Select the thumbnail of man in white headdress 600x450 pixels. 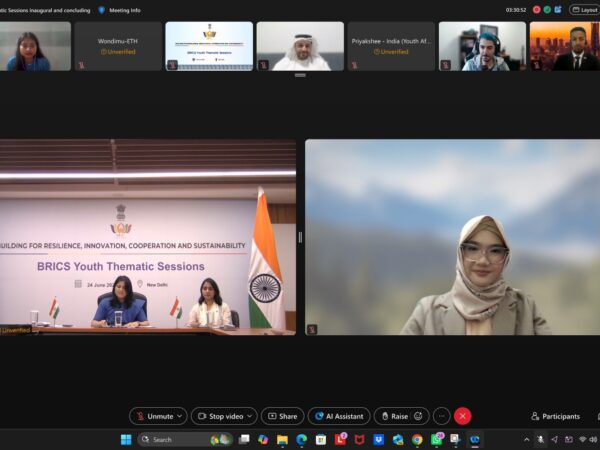click(x=300, y=46)
